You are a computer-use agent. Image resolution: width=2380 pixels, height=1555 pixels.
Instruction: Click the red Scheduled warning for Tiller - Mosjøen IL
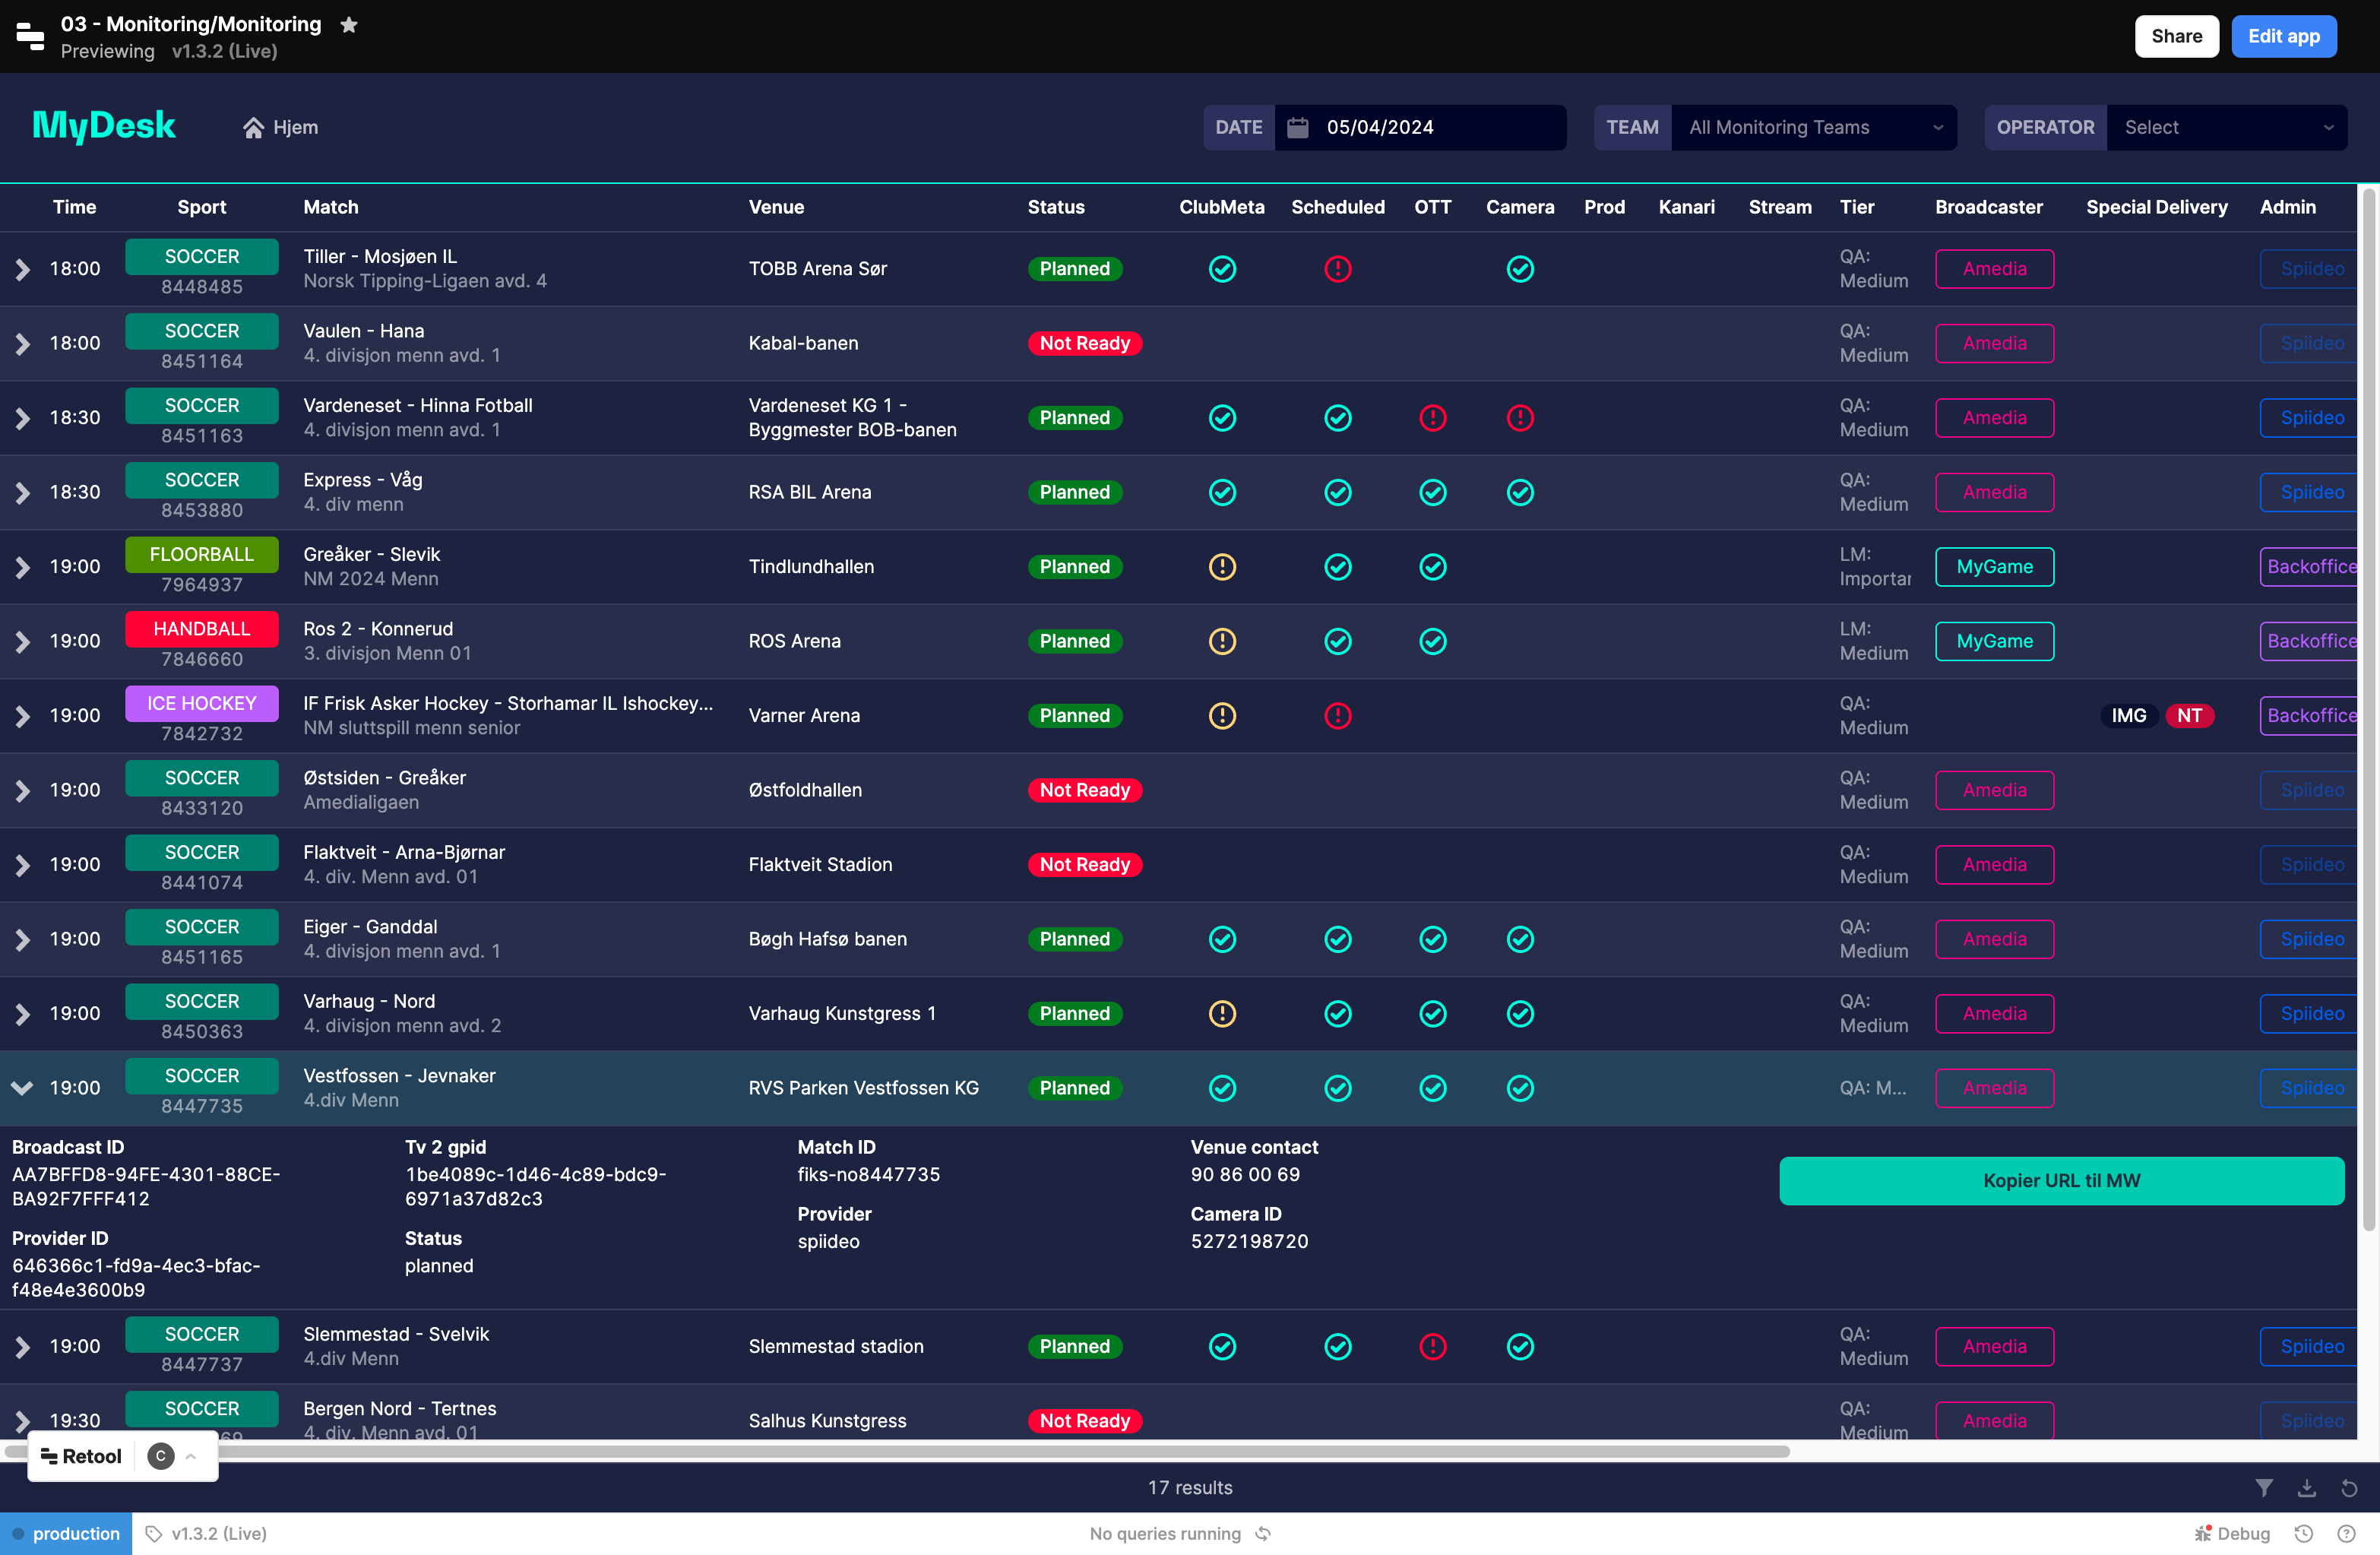click(1338, 269)
